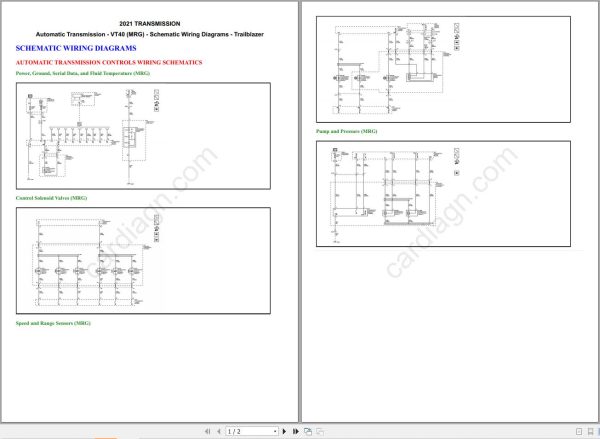Click the go to next view icon

[x=320, y=431]
